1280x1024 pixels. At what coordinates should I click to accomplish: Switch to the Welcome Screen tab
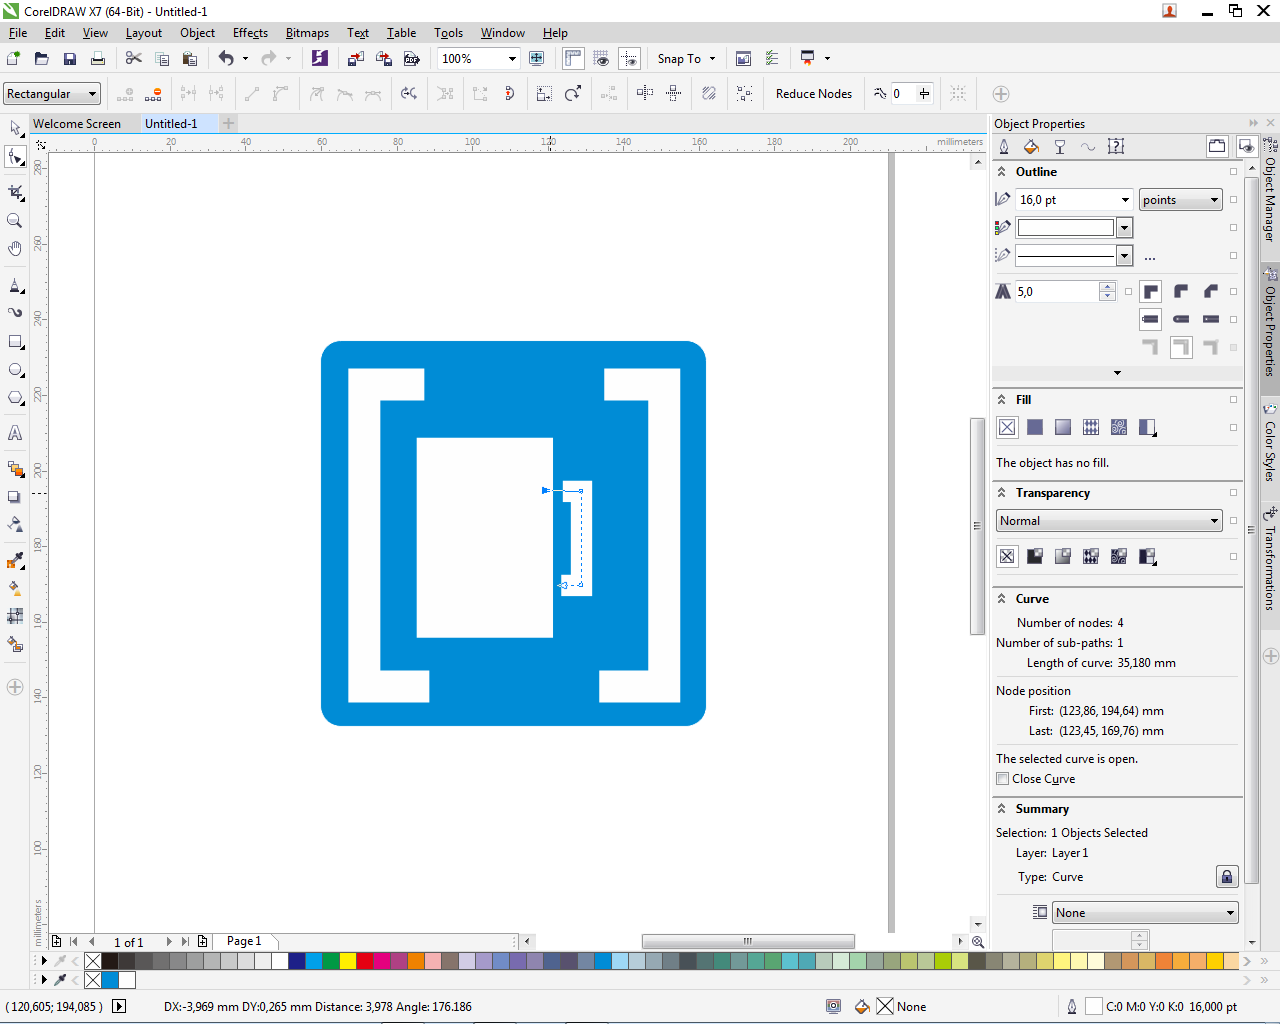(x=77, y=124)
